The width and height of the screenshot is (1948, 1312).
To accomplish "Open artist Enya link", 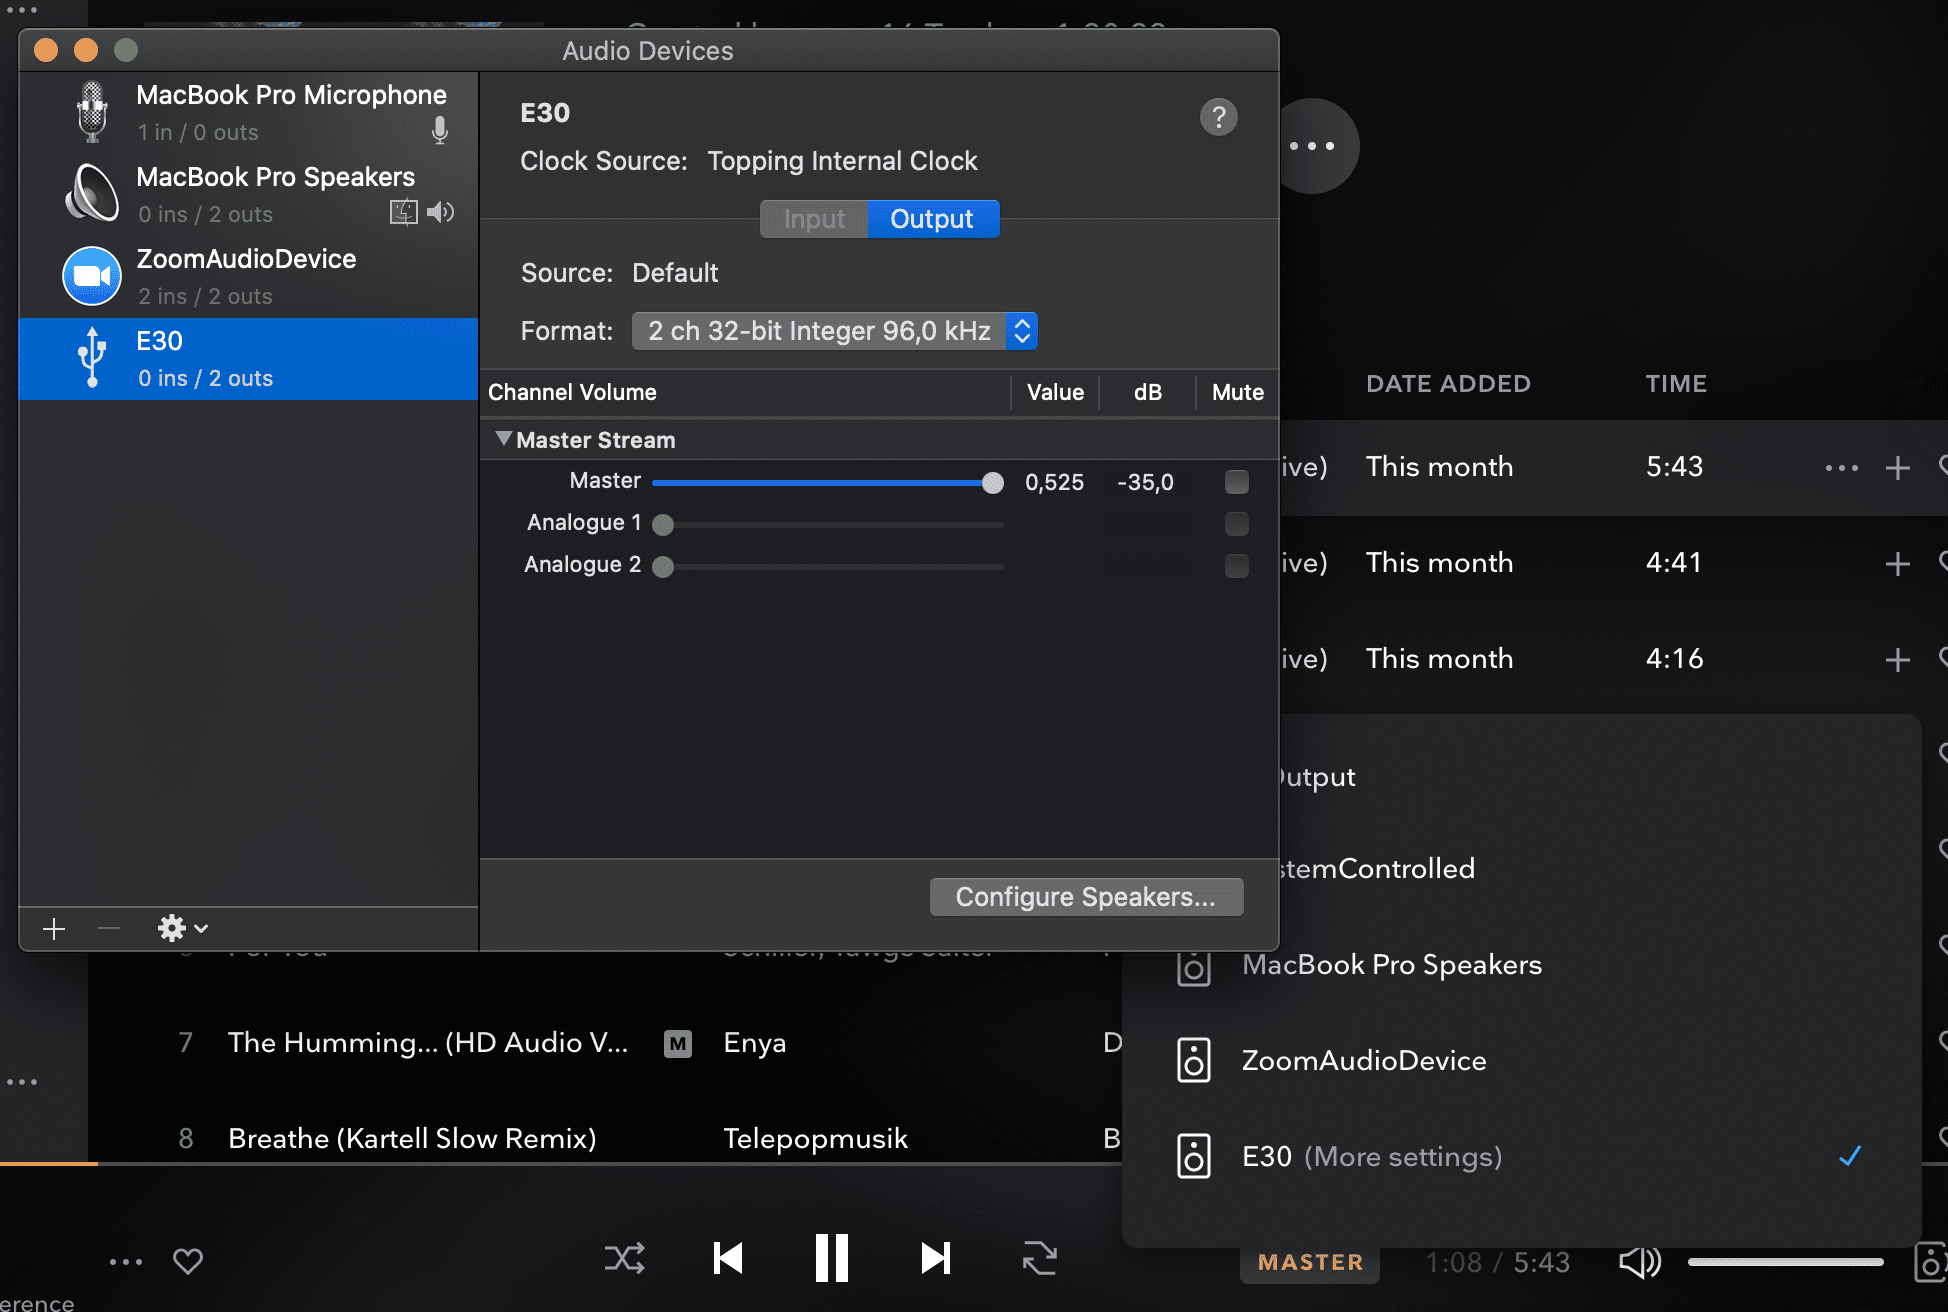I will point(755,1043).
